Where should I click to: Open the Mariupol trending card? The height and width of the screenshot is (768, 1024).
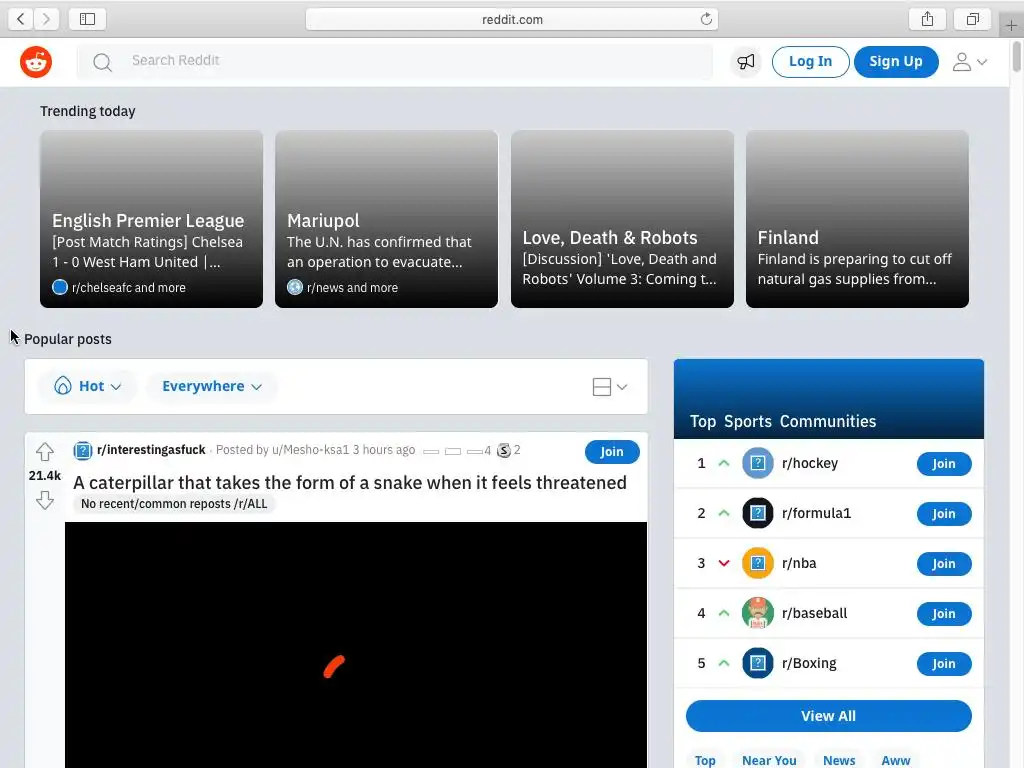(387, 219)
